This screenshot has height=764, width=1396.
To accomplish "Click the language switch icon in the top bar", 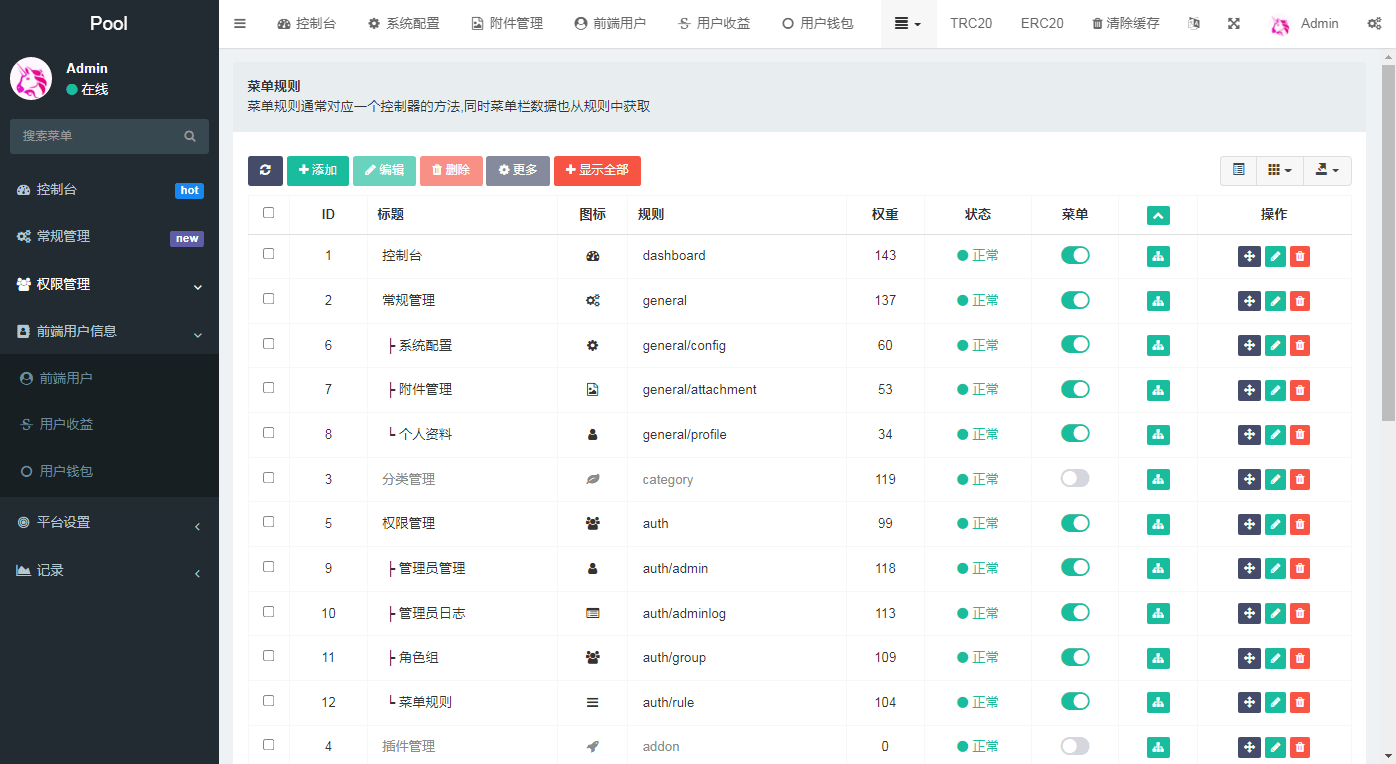I will pyautogui.click(x=1193, y=23).
